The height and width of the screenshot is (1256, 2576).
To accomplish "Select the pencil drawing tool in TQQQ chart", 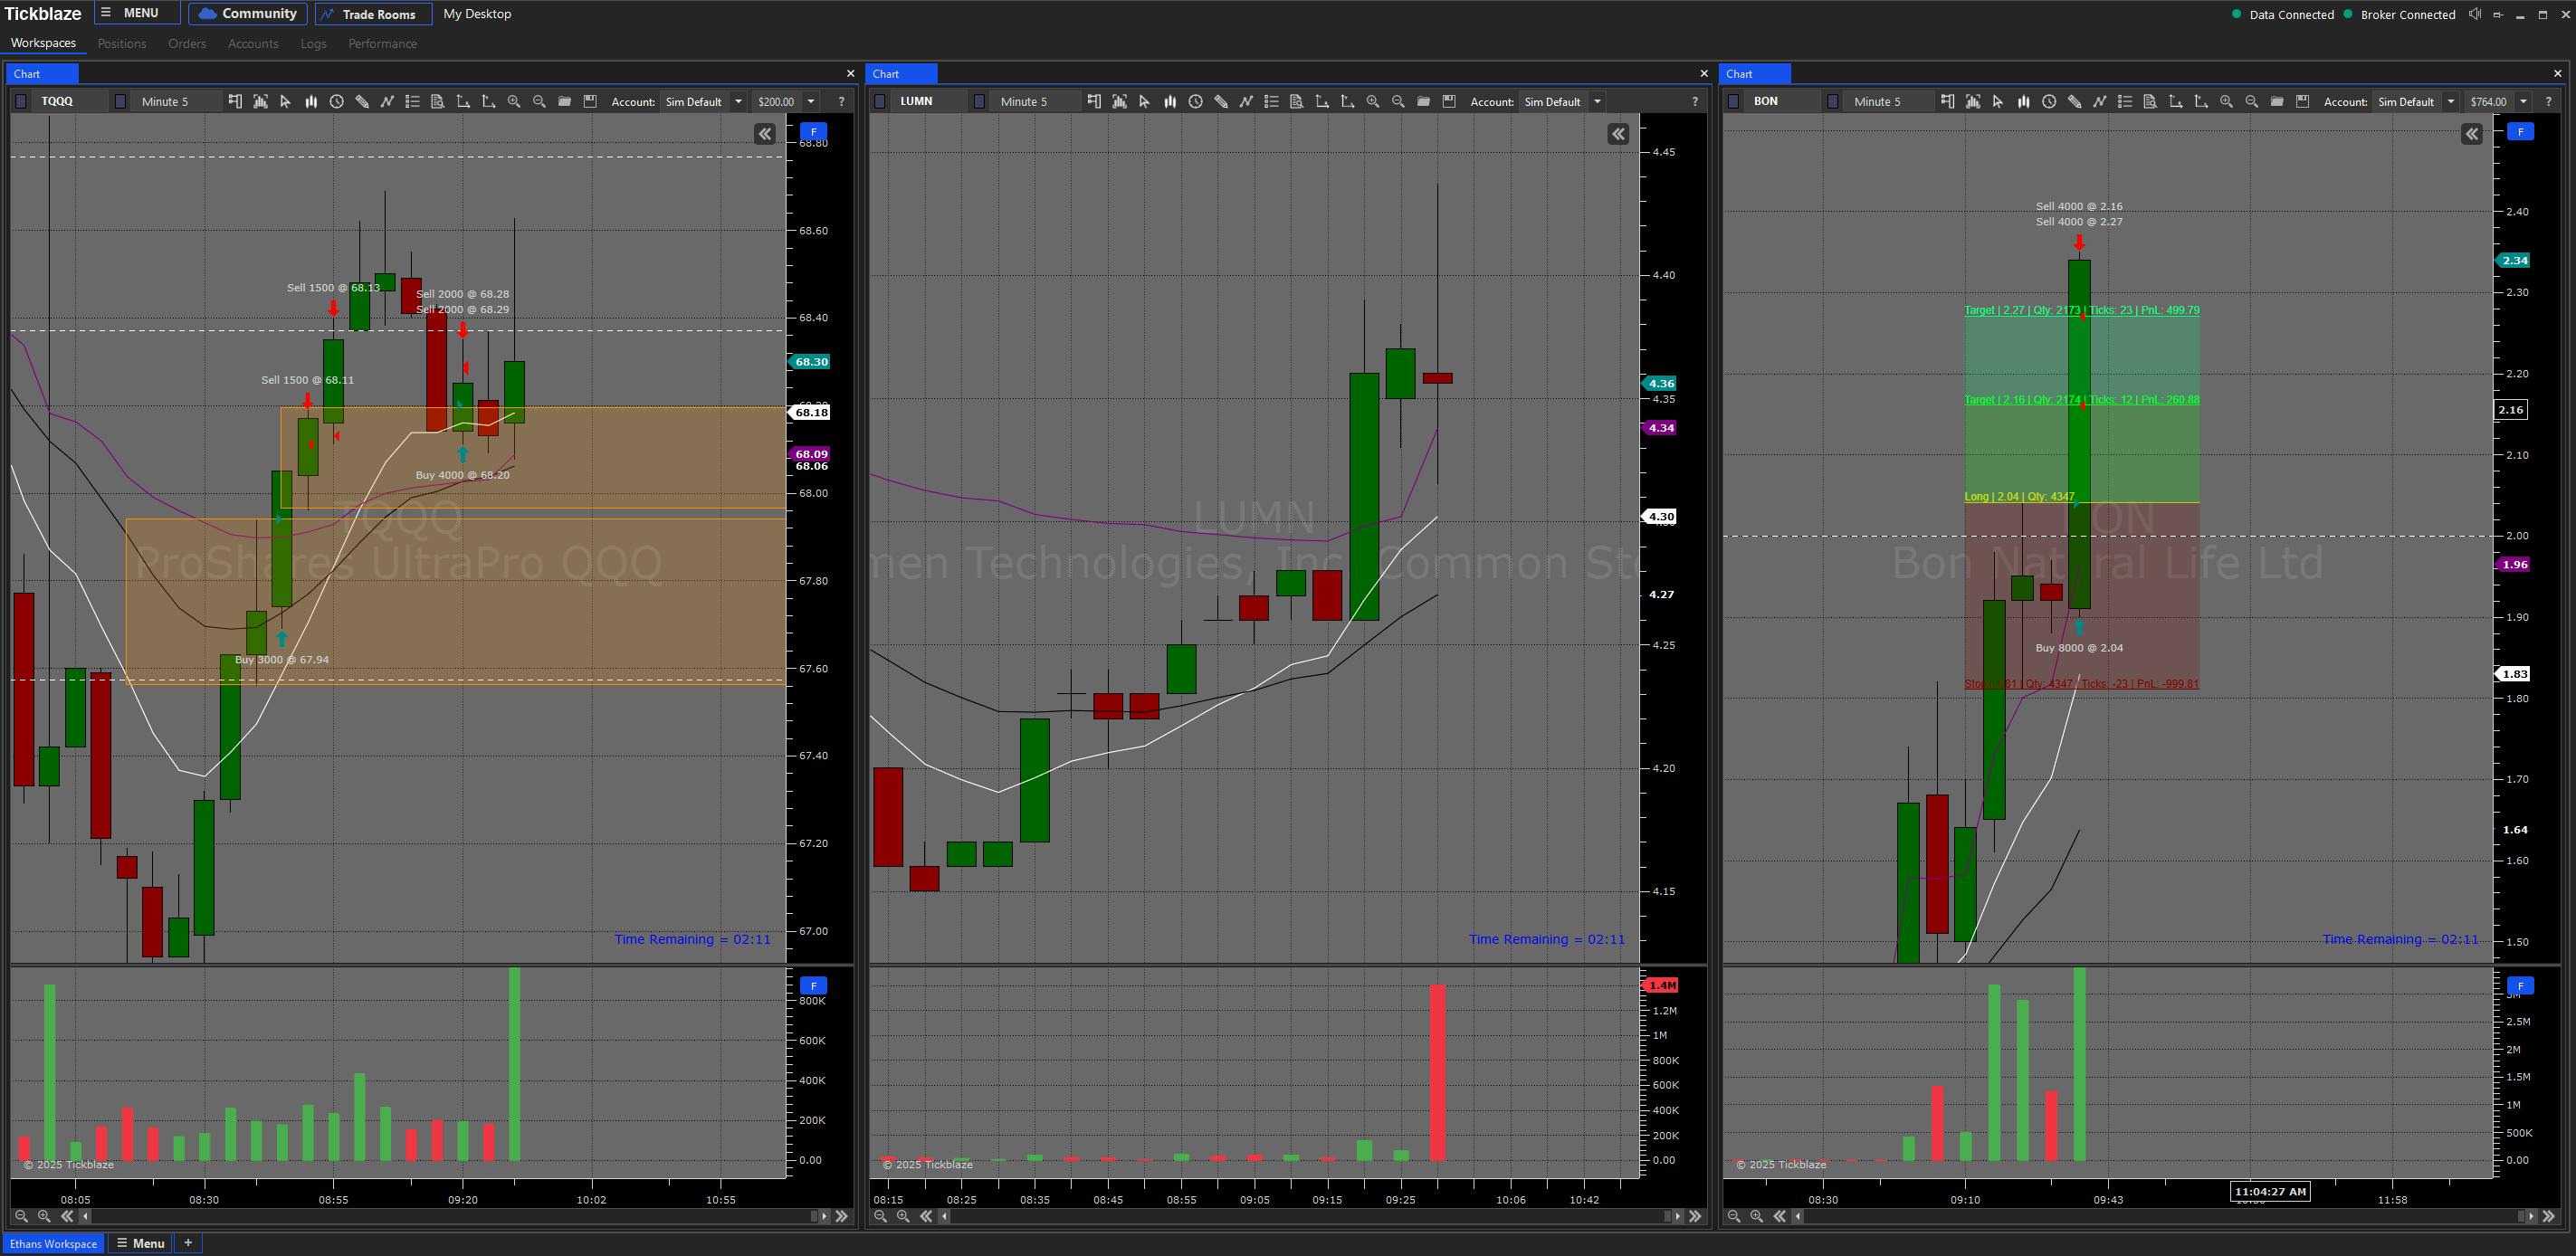I will pyautogui.click(x=362, y=101).
